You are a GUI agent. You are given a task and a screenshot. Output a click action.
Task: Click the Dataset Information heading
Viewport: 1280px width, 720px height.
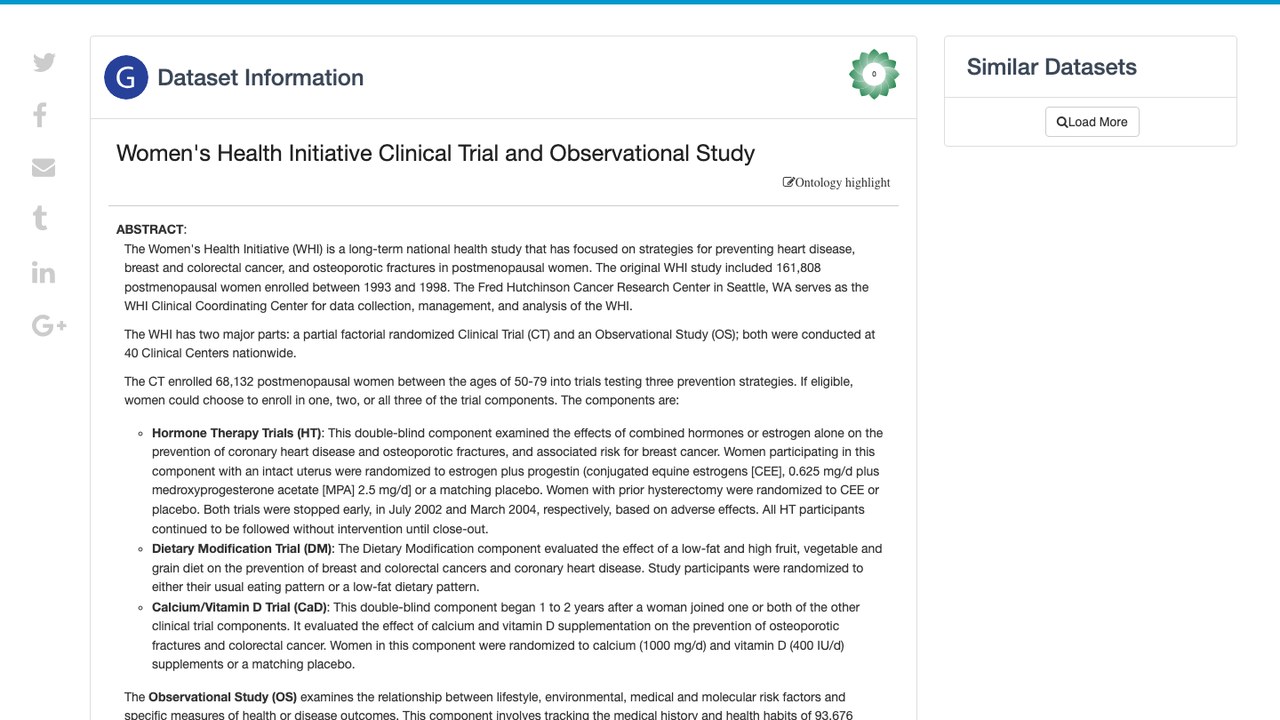click(x=261, y=78)
